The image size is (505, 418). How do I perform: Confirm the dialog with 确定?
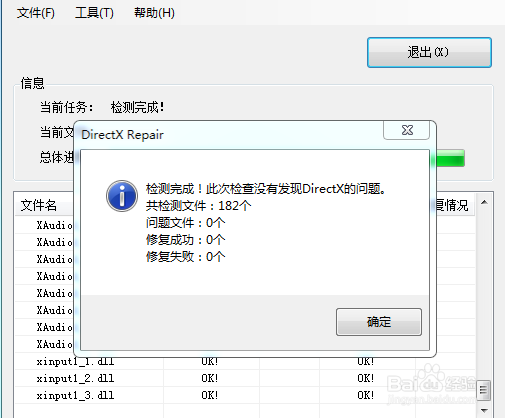coord(379,322)
